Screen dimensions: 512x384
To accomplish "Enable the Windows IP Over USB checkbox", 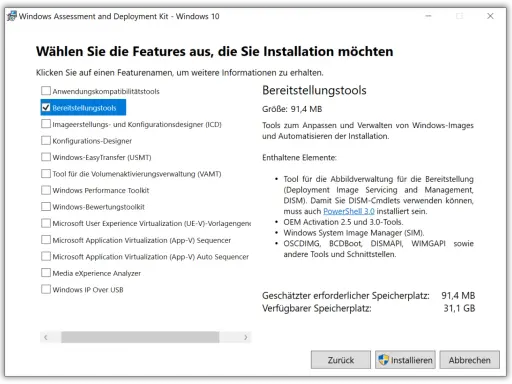I will (x=46, y=289).
